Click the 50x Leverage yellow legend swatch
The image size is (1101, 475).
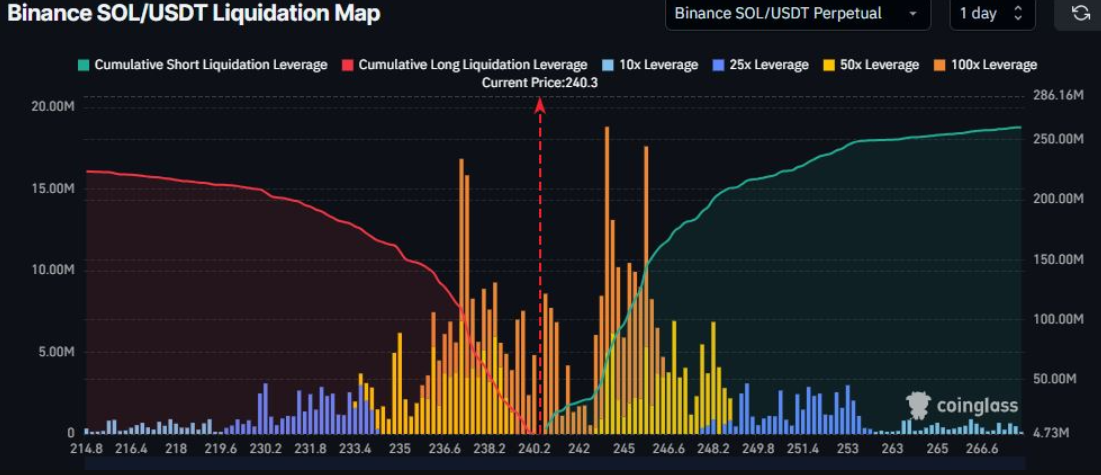(828, 65)
